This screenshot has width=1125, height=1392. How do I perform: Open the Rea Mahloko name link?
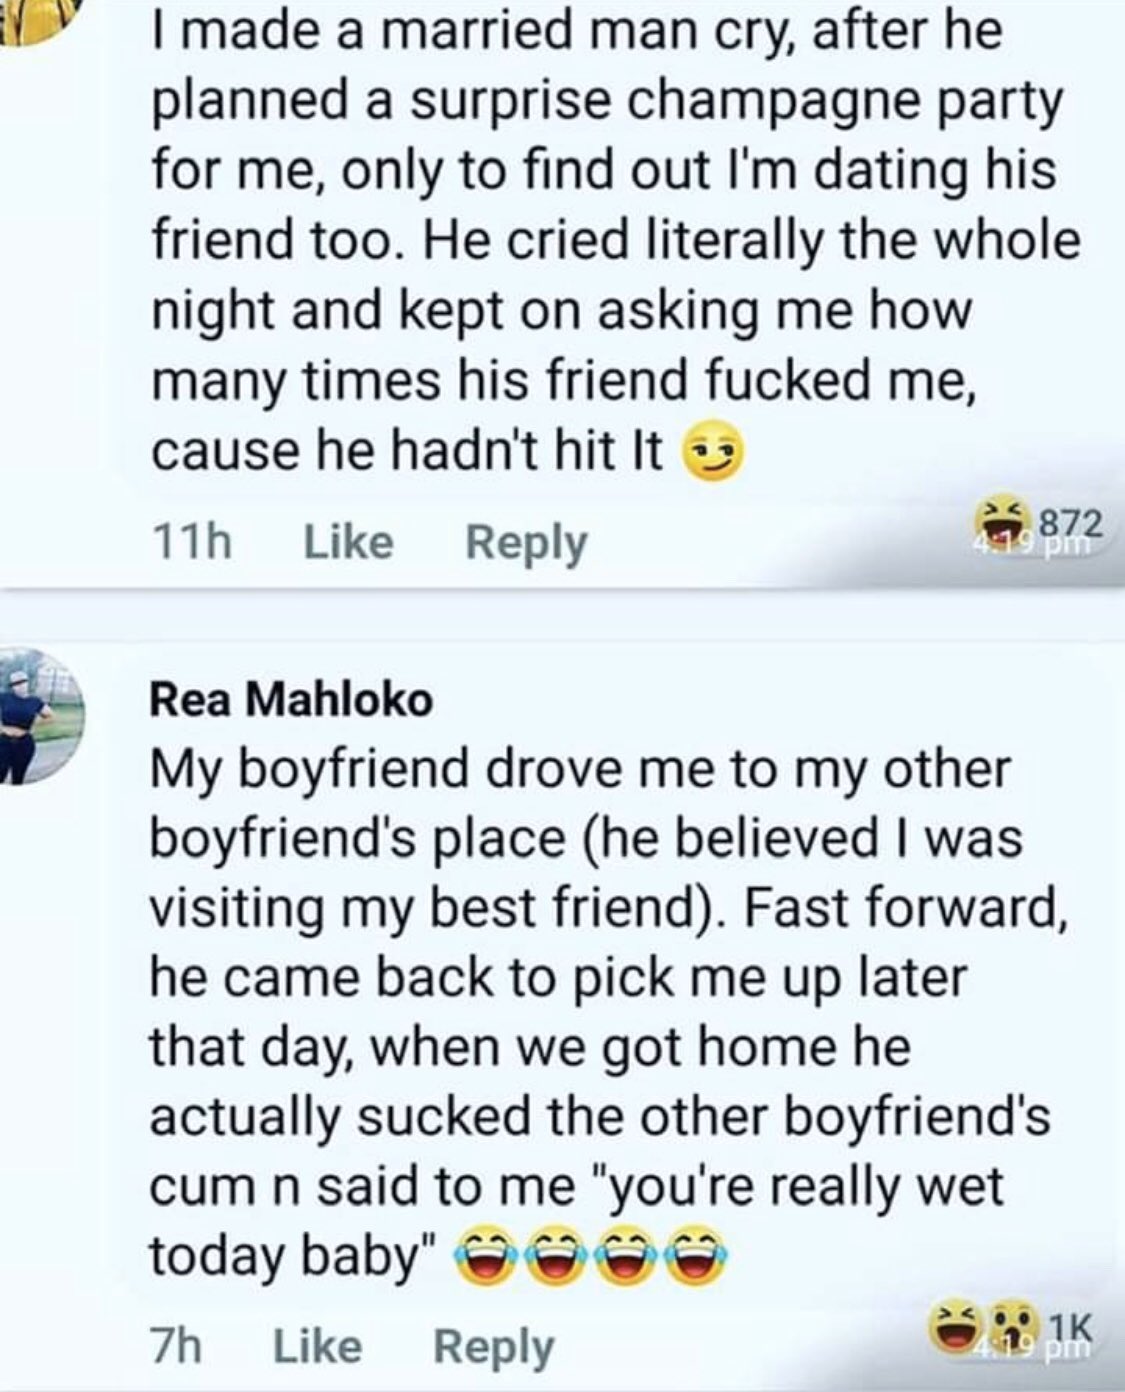click(x=291, y=700)
